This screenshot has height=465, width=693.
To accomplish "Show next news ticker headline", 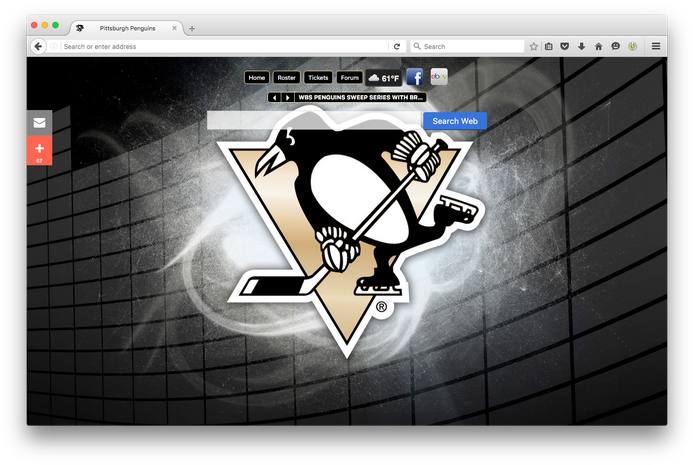I will pyautogui.click(x=287, y=97).
